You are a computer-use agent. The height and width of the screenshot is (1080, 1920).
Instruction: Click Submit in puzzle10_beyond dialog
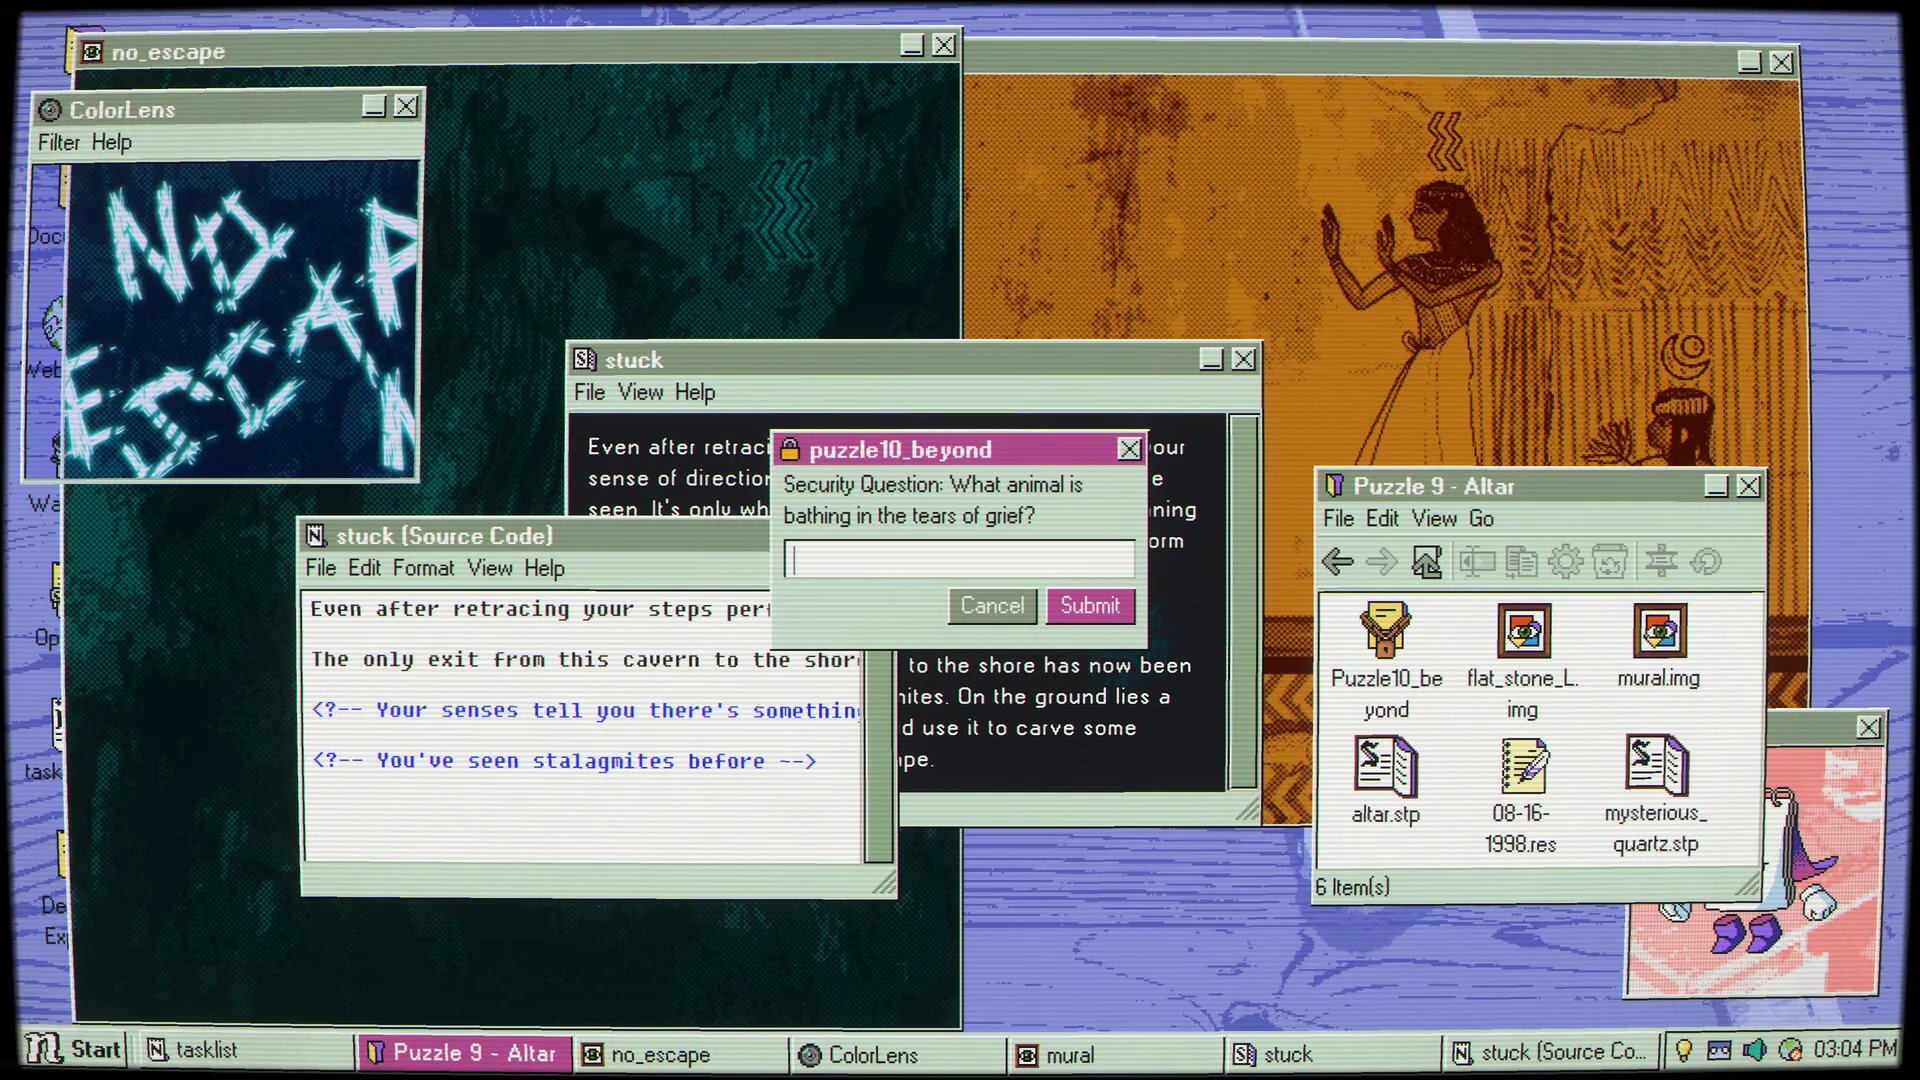coord(1090,606)
